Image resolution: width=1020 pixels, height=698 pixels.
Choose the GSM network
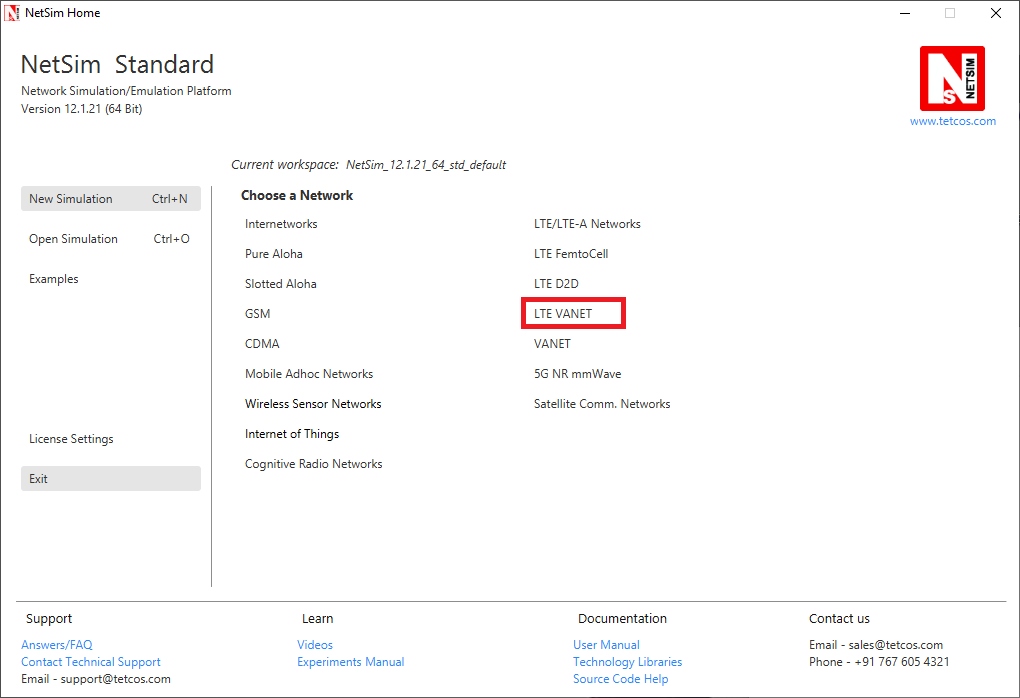257,314
